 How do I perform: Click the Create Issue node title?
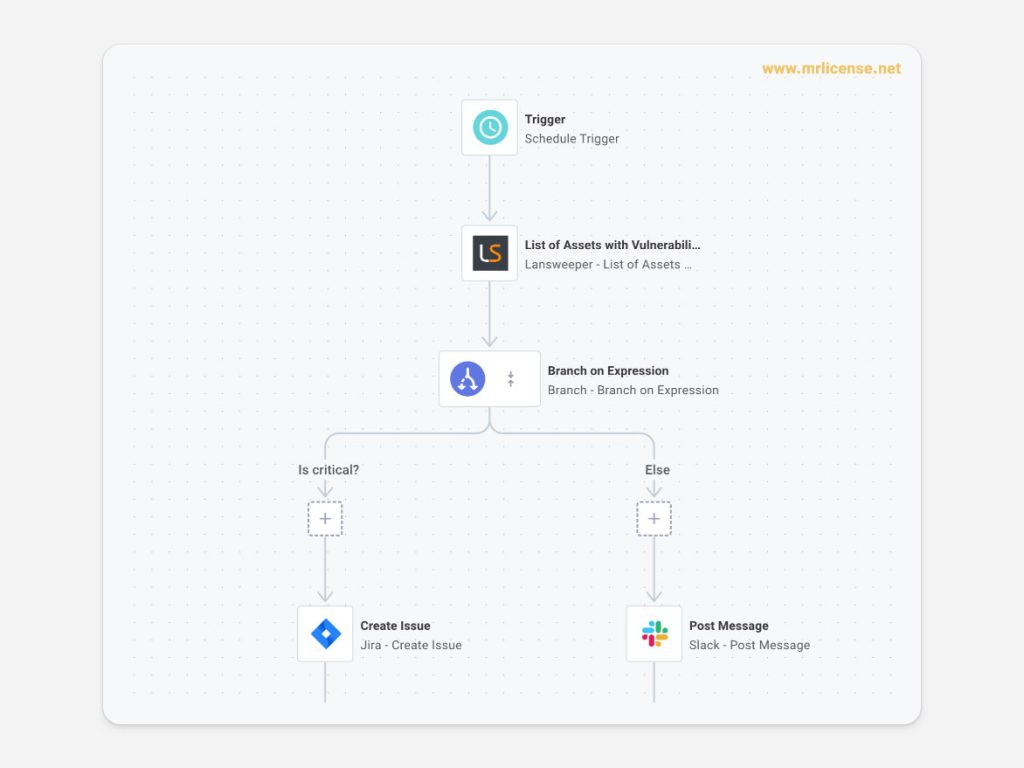pyautogui.click(x=395, y=626)
